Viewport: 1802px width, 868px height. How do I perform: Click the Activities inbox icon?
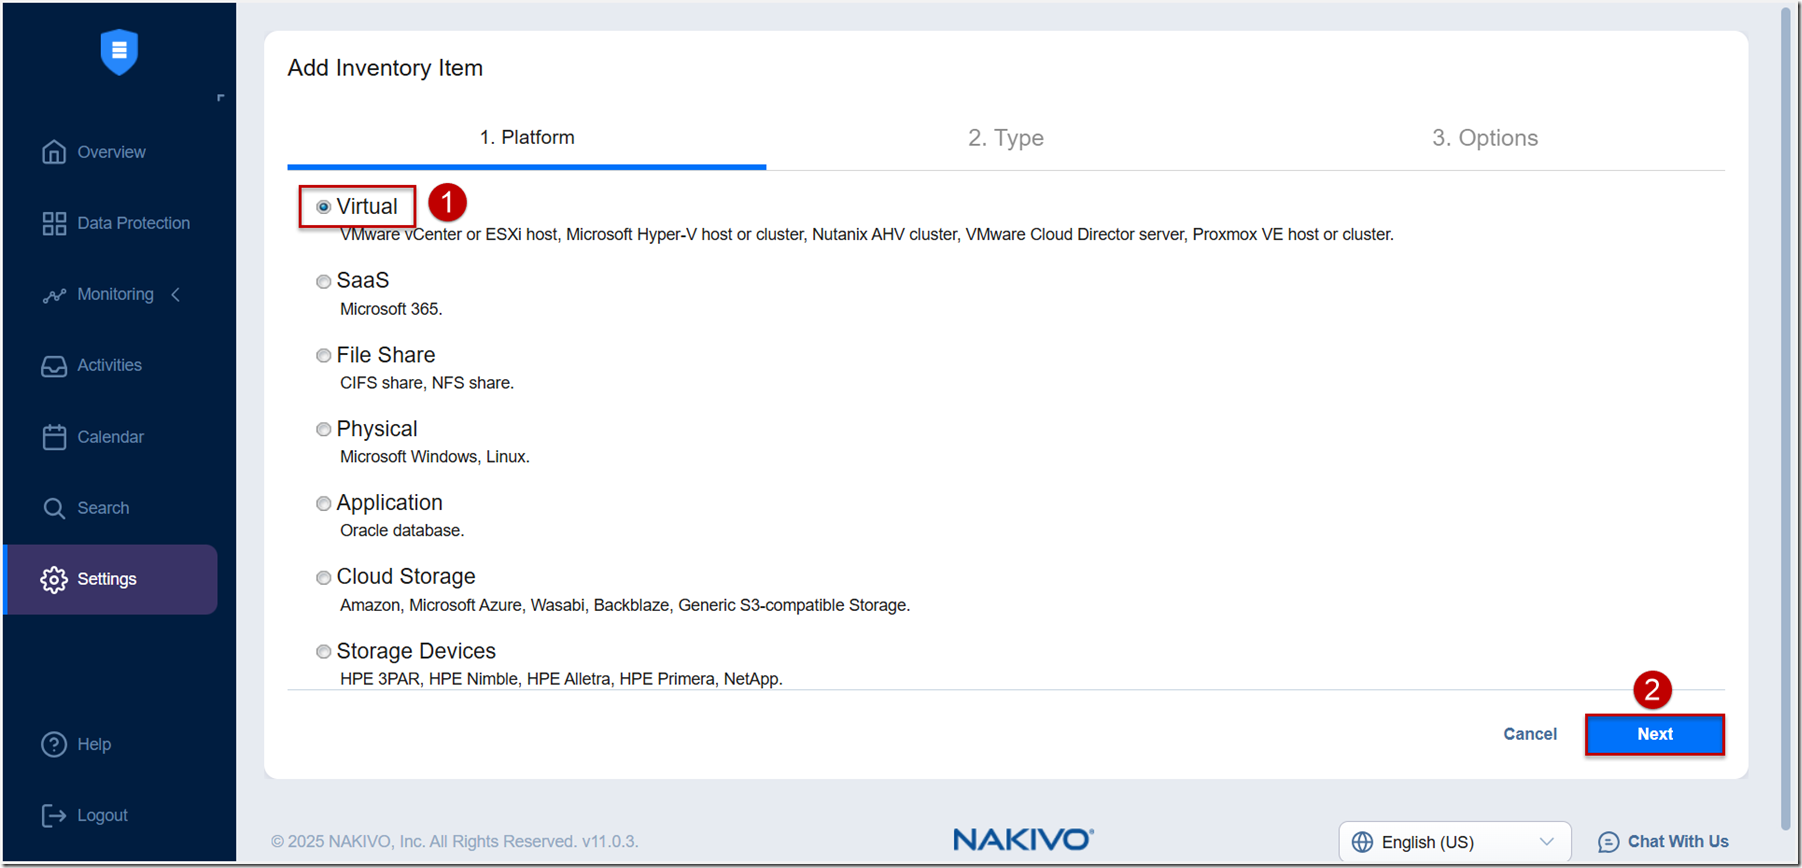click(54, 366)
